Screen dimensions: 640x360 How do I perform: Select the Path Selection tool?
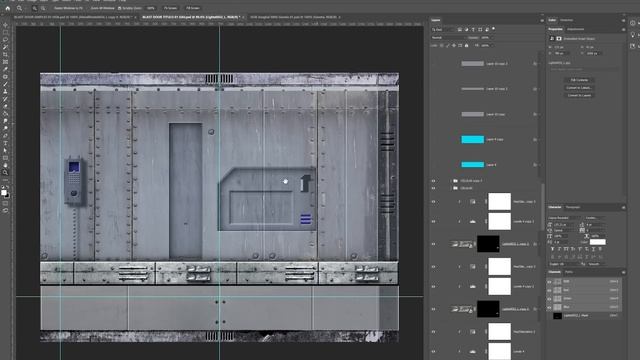point(5,151)
